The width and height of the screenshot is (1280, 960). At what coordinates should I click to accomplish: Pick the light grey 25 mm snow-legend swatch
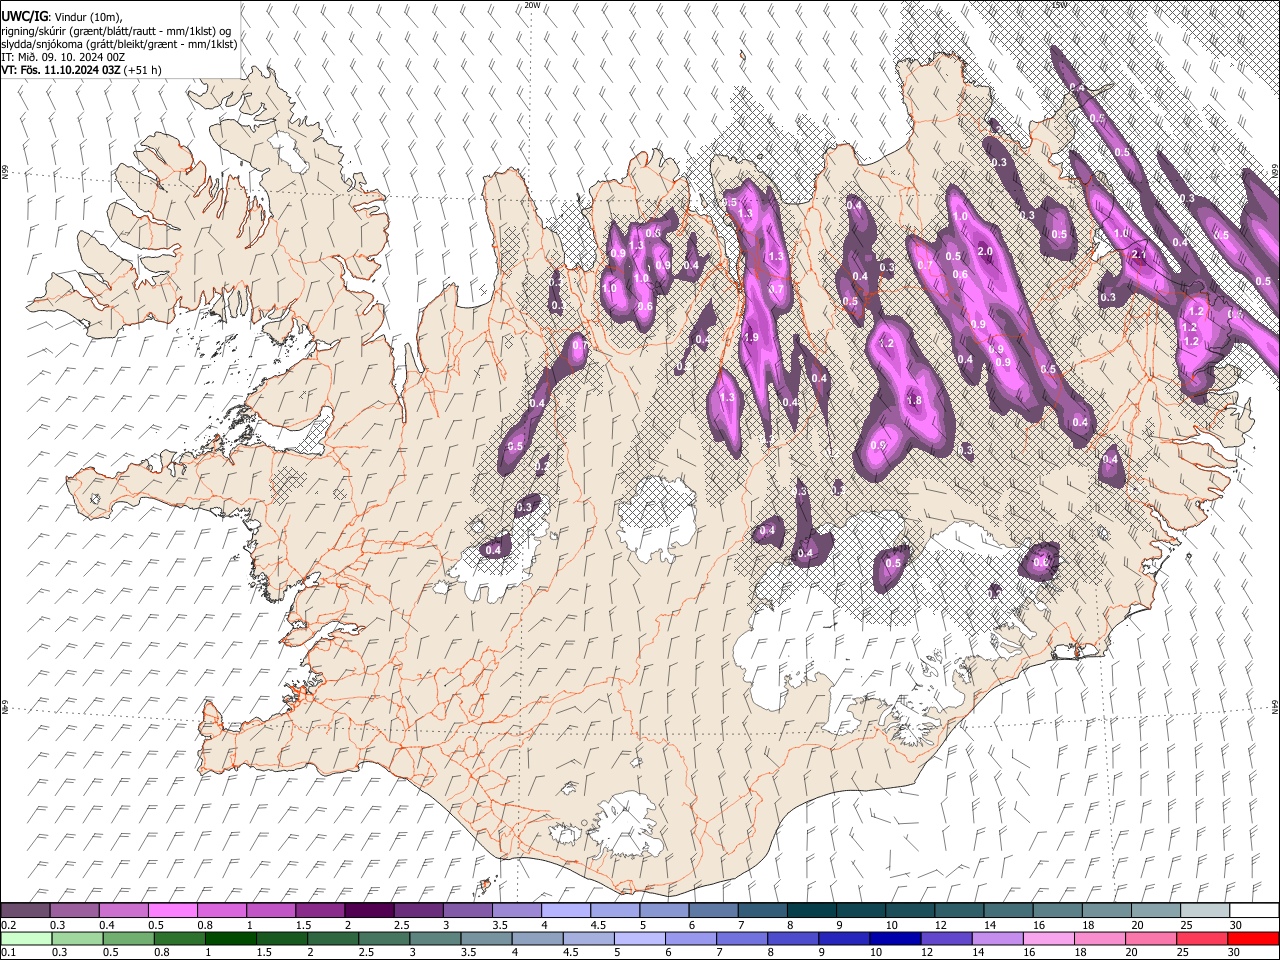[x=1205, y=910]
